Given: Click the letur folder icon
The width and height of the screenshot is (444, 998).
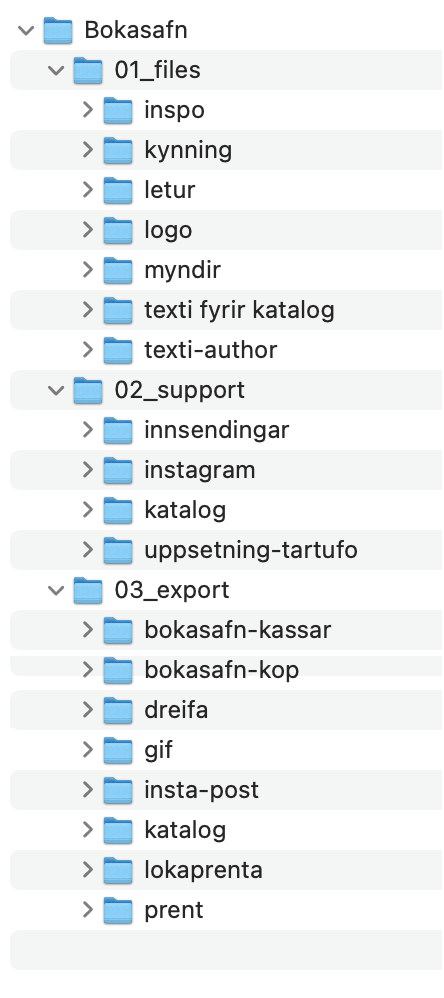Looking at the screenshot, I should [118, 190].
